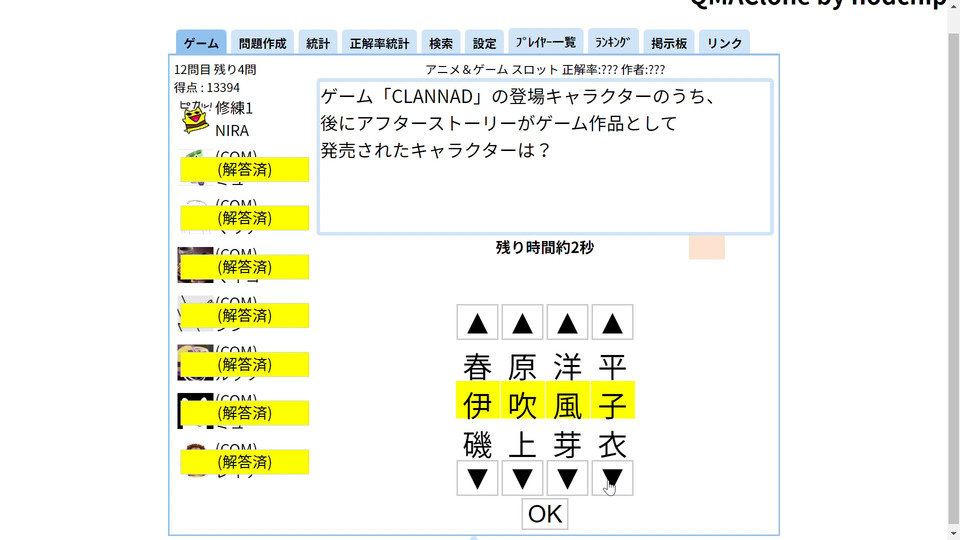Confirm the answer with OK button
The image size is (960, 540).
coord(545,514)
